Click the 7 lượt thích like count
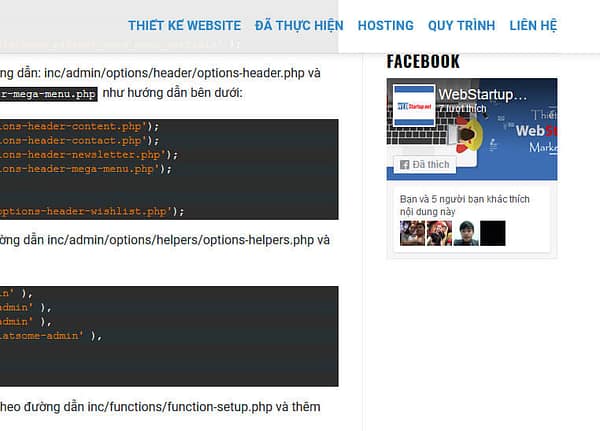Viewport: 600px width, 431px height. (463, 109)
